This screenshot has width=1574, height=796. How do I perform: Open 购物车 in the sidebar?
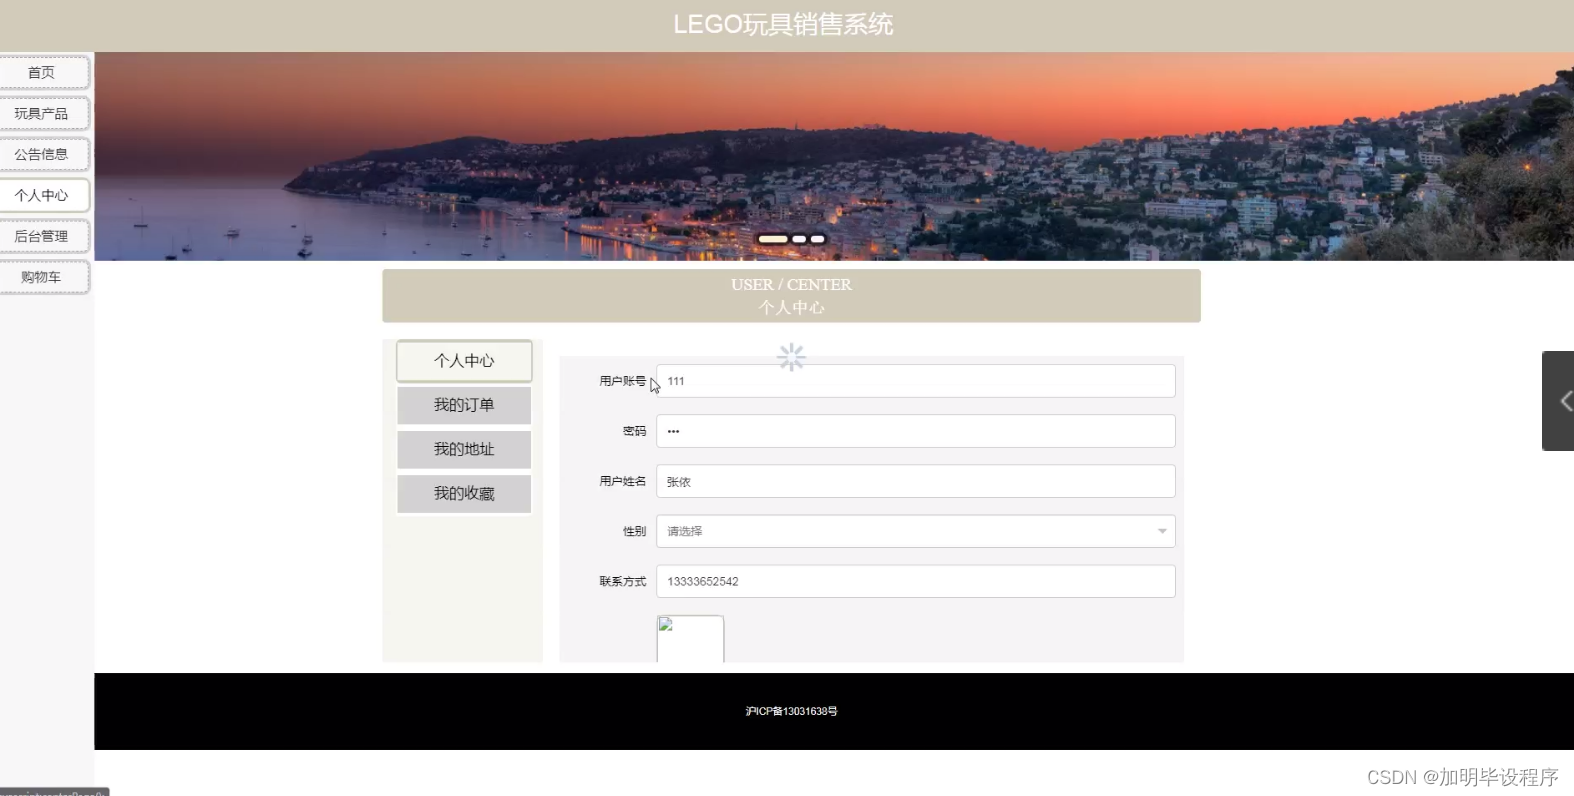pyautogui.click(x=43, y=278)
